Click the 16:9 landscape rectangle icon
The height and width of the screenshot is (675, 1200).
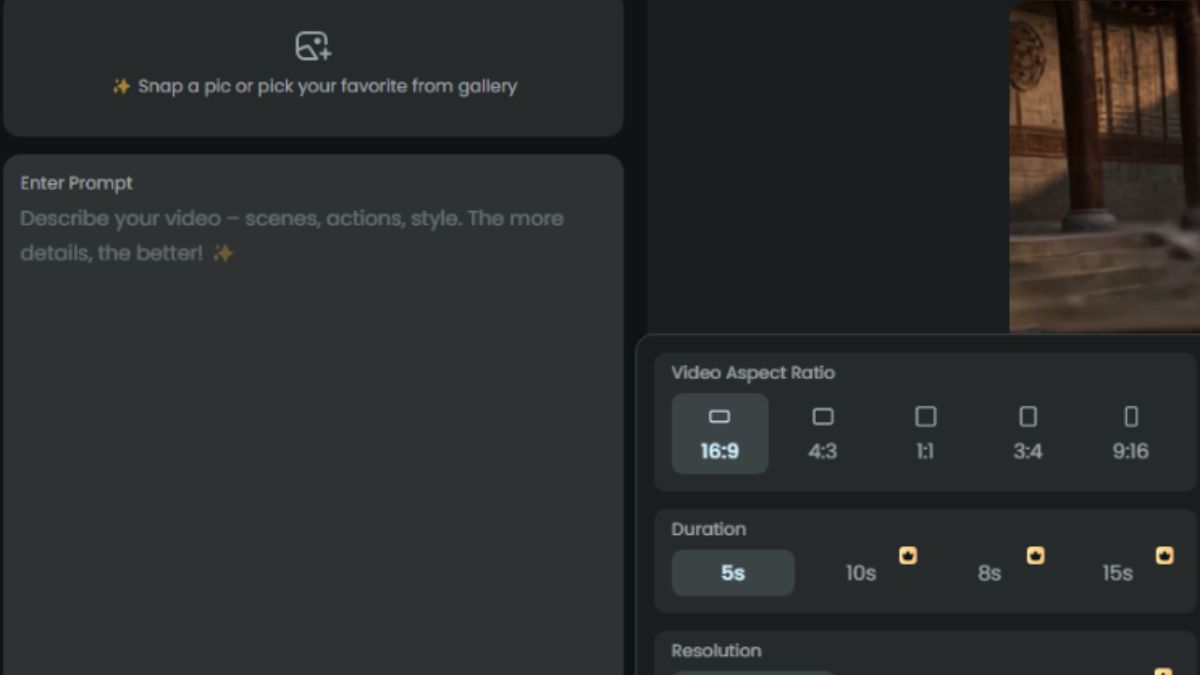coord(720,416)
